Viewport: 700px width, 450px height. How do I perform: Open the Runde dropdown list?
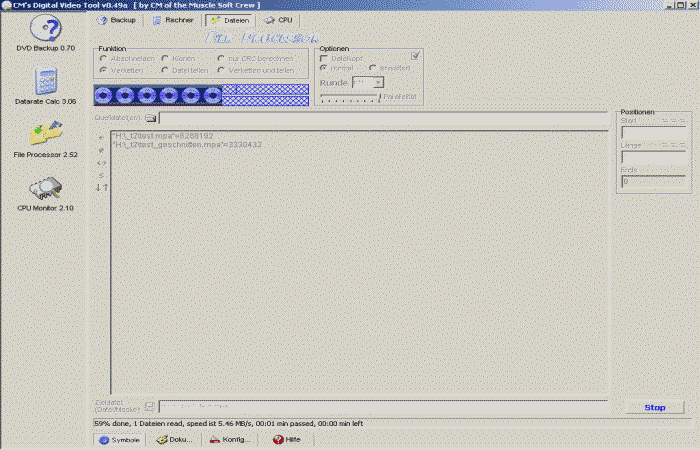tap(379, 82)
